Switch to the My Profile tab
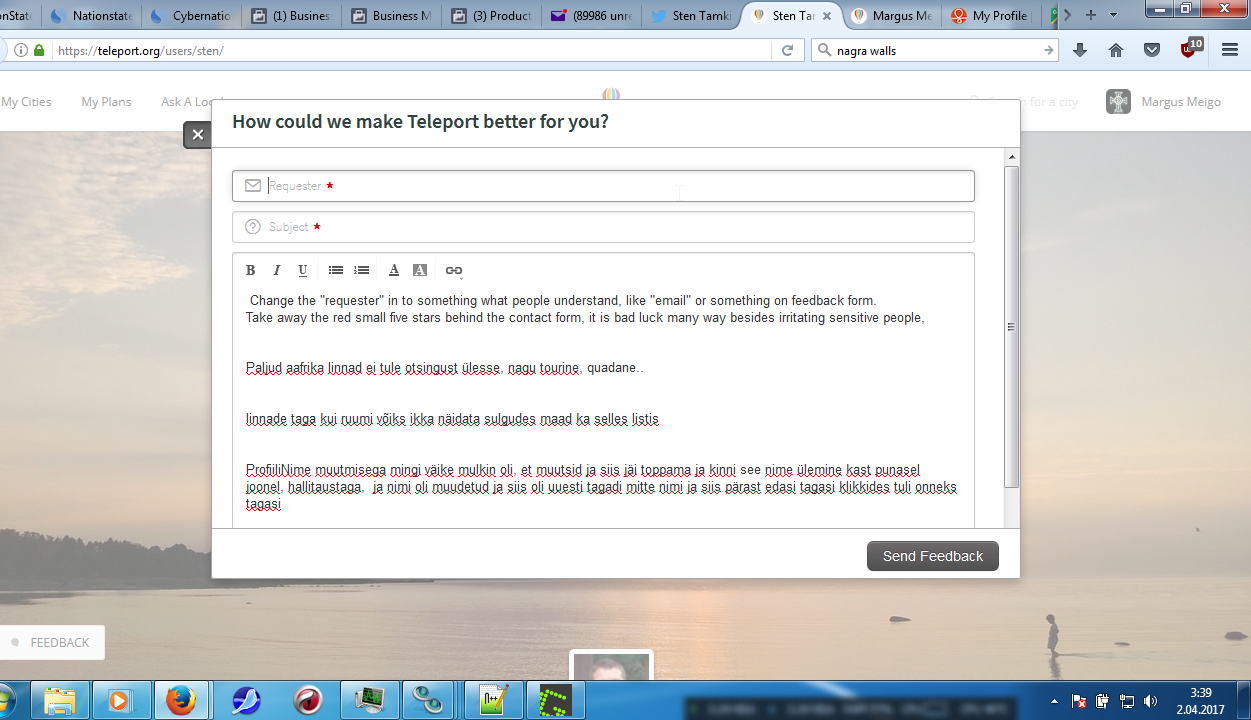 [992, 16]
